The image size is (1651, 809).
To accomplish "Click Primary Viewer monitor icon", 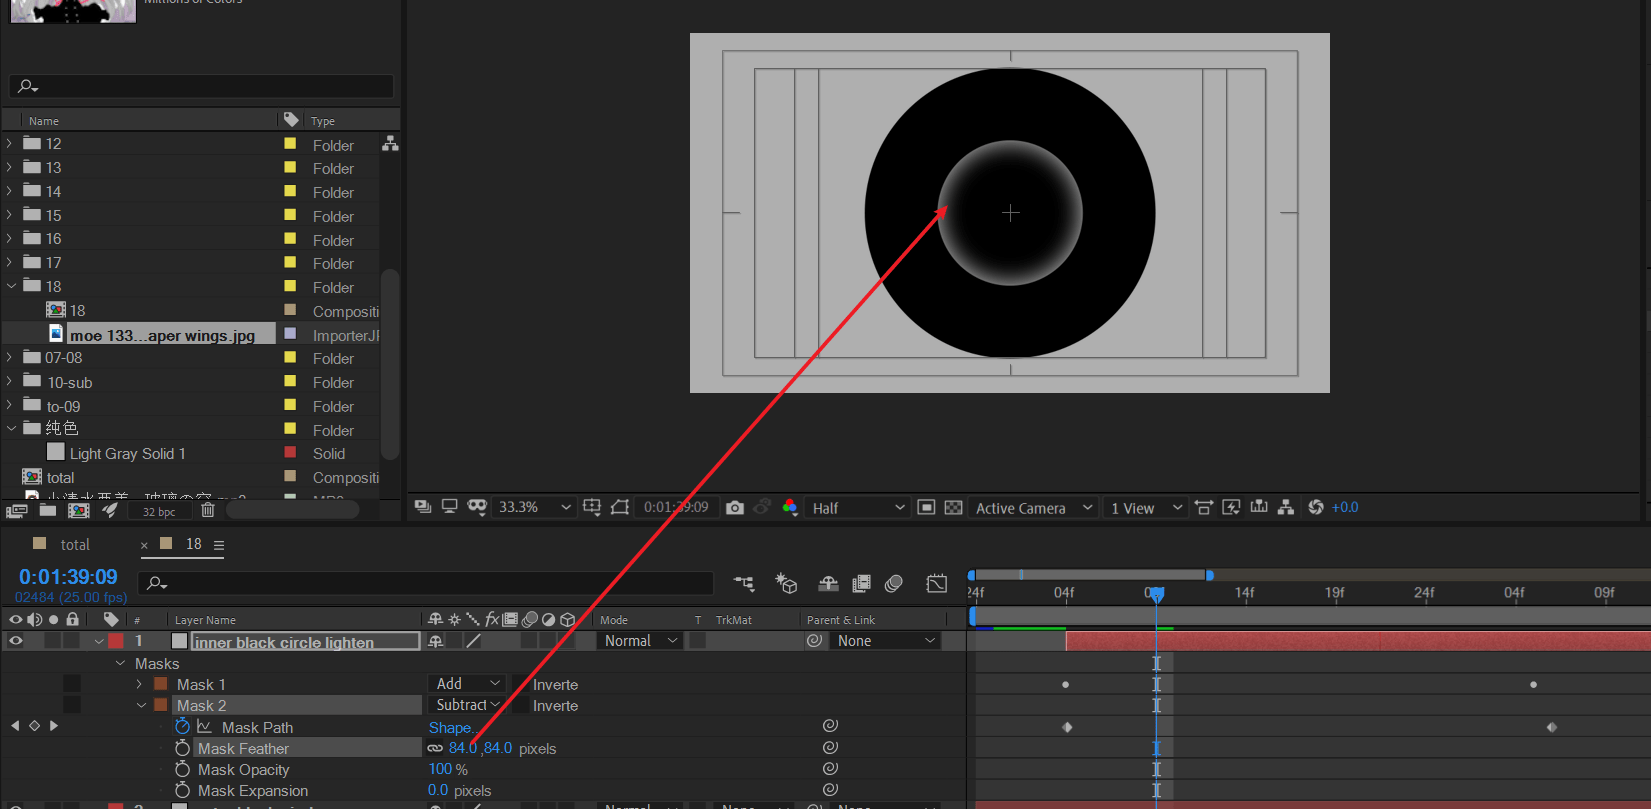I will click(x=449, y=507).
